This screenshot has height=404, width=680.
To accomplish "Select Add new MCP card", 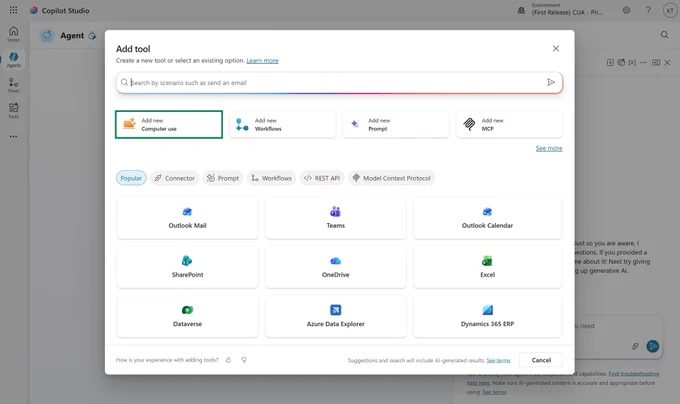I will (510, 124).
